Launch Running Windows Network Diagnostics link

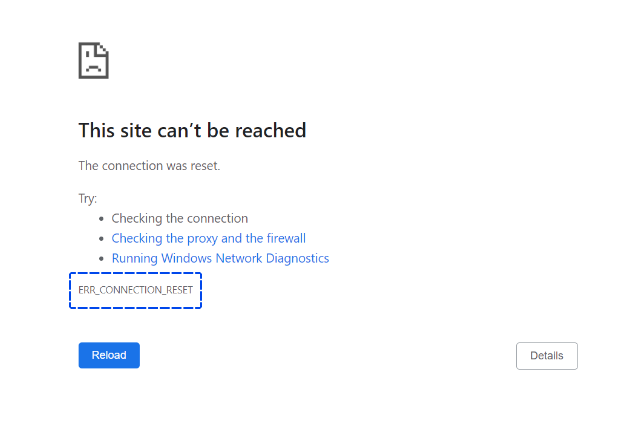click(x=220, y=258)
